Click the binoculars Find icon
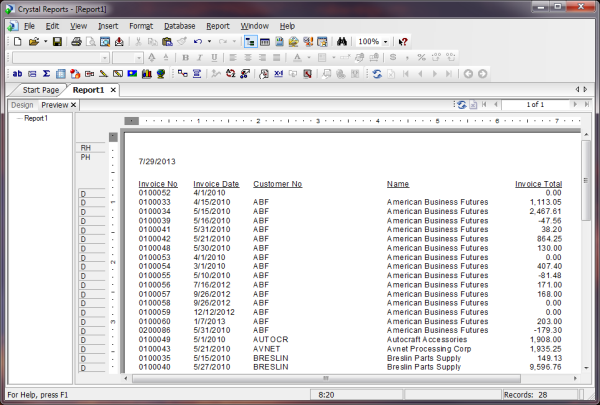Image resolution: width=600 pixels, height=405 pixels. [341, 42]
